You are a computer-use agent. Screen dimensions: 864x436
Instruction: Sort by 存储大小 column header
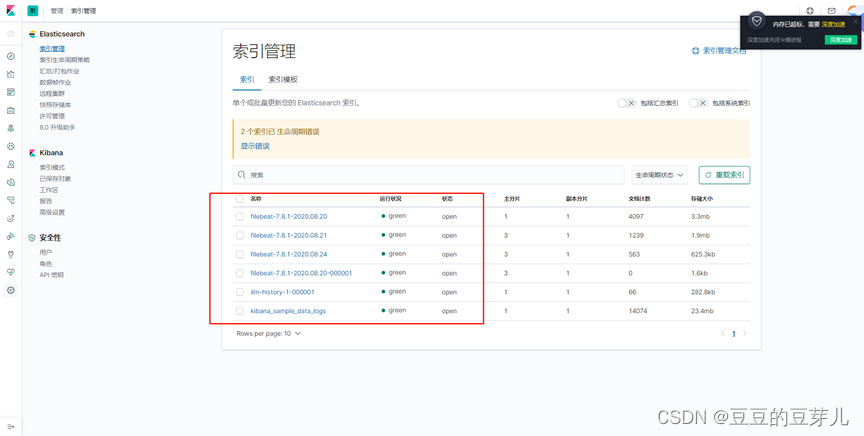pos(701,198)
